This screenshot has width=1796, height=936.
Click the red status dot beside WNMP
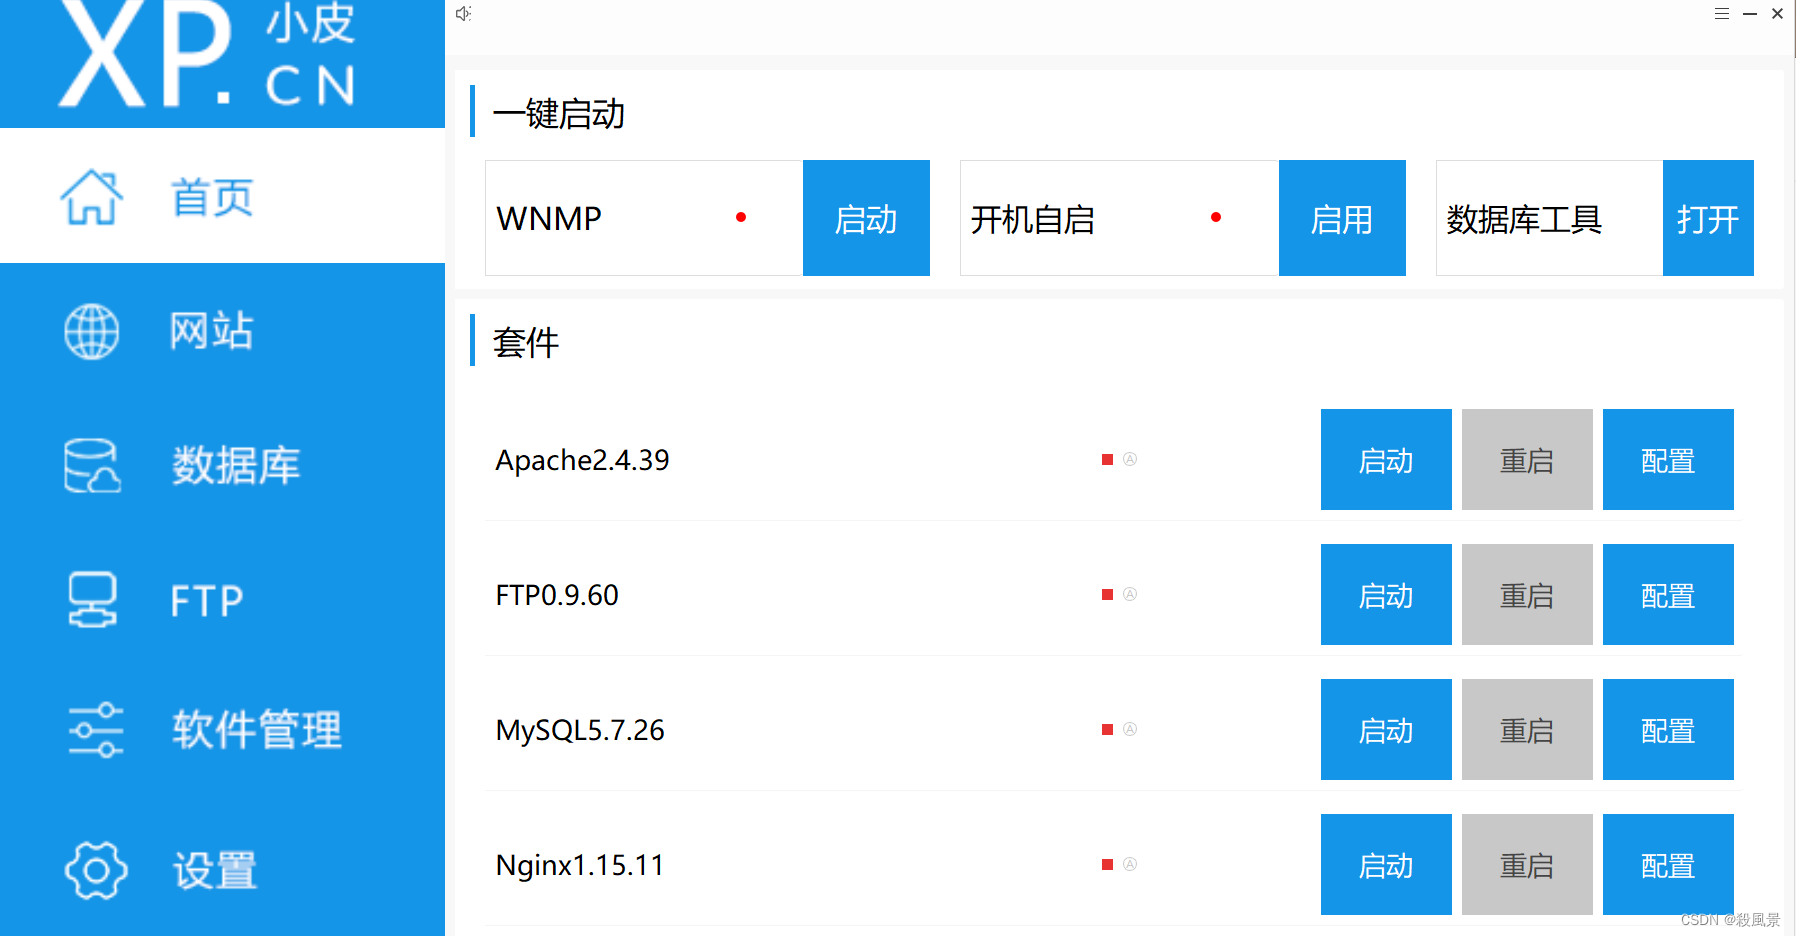click(x=741, y=217)
